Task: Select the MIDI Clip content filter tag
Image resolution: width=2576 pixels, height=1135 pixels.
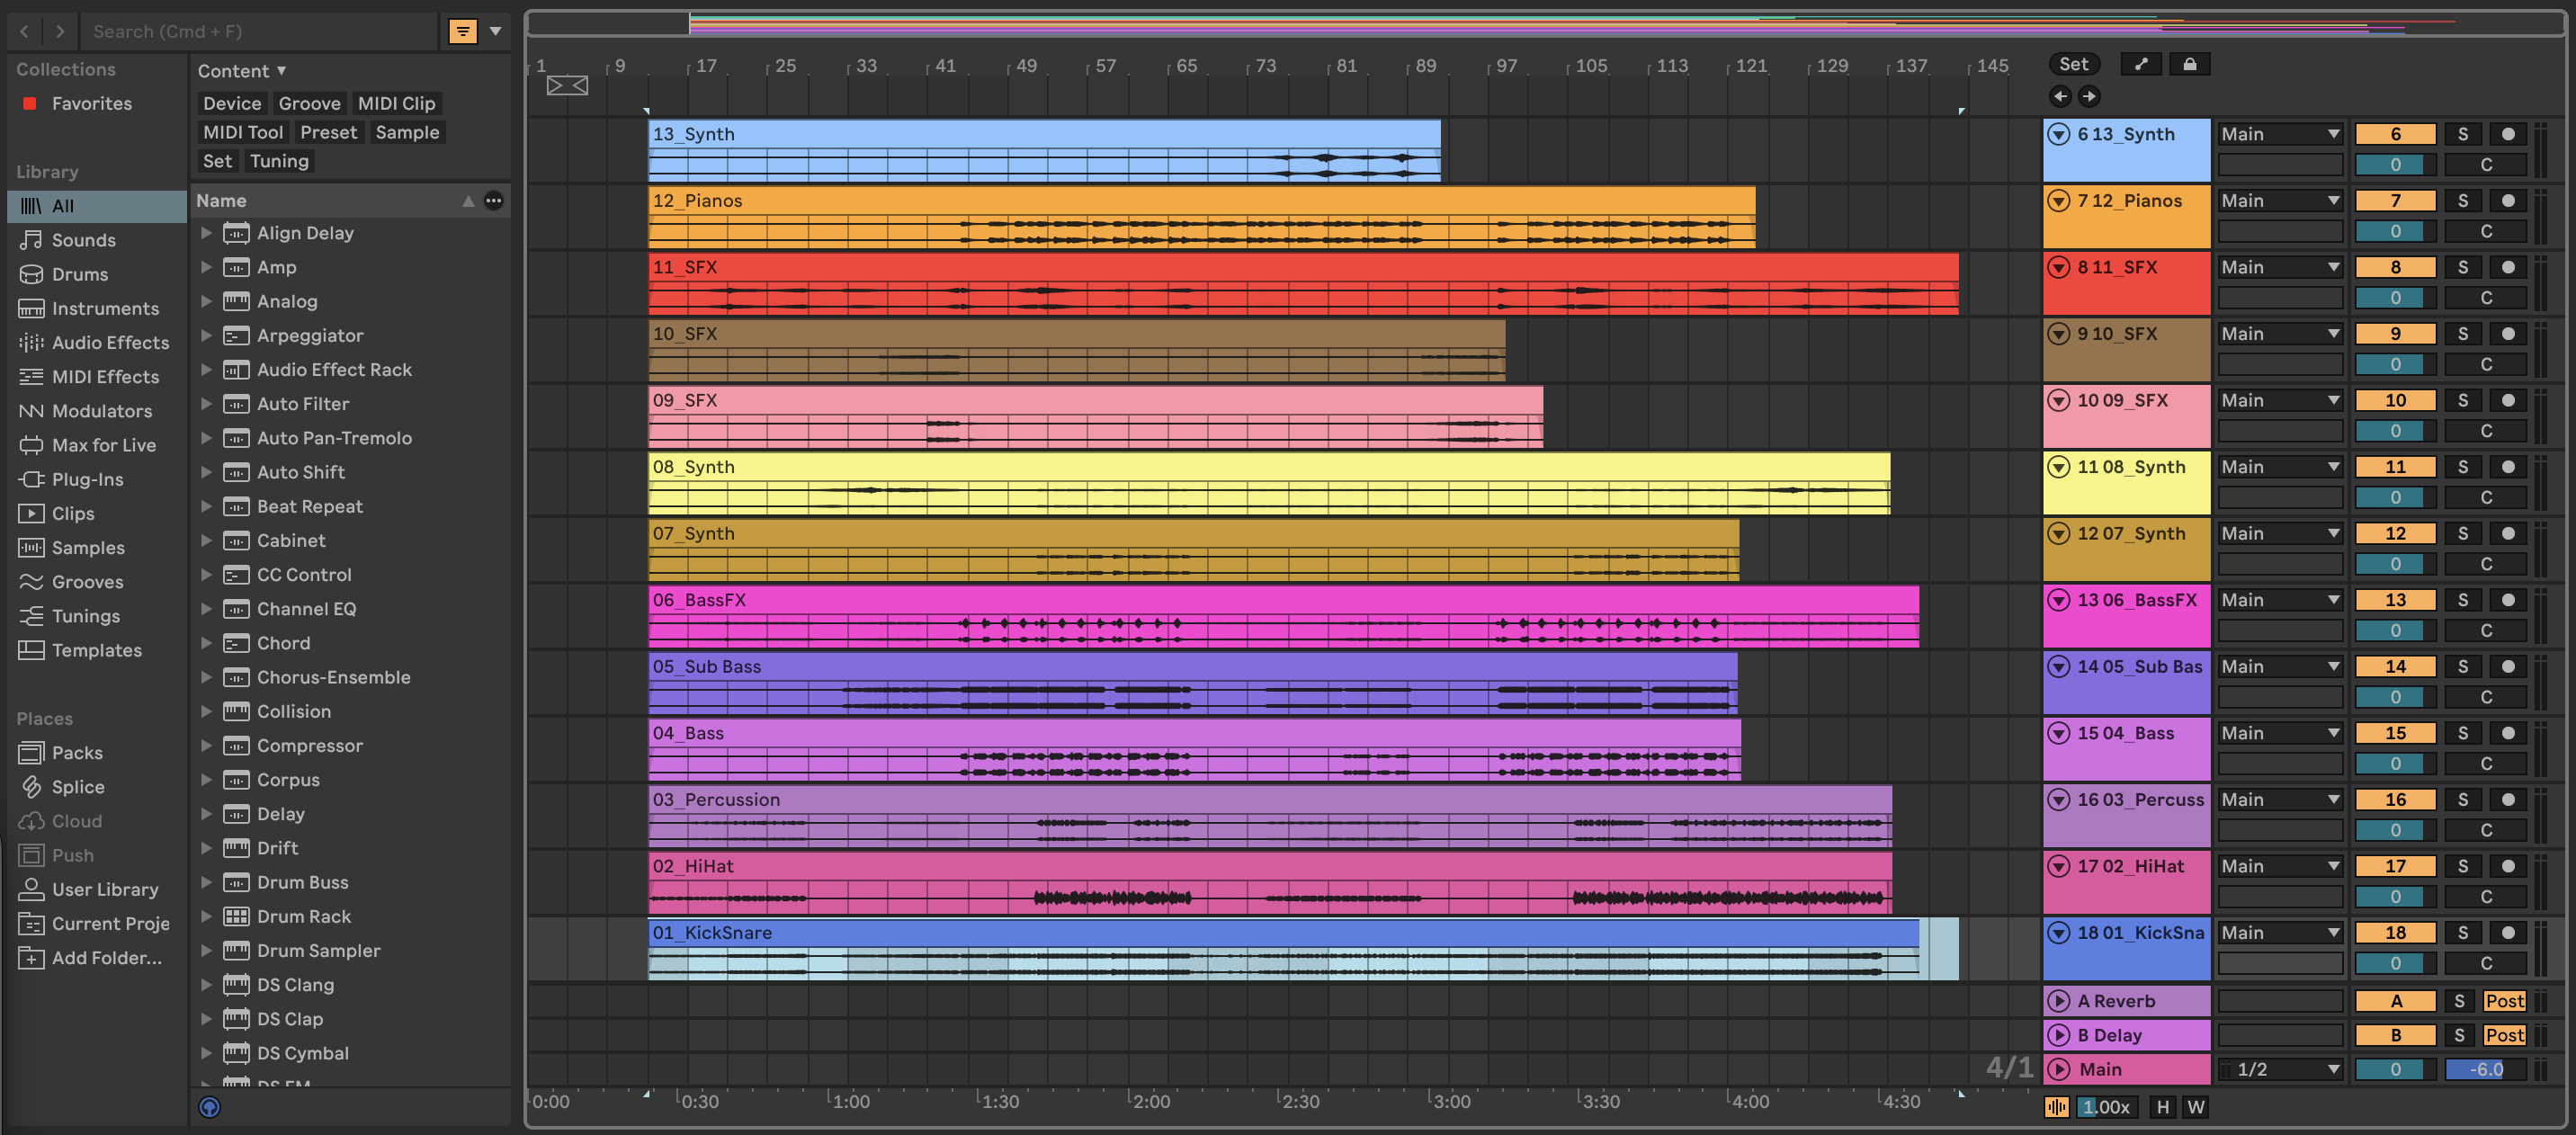Action: (396, 103)
